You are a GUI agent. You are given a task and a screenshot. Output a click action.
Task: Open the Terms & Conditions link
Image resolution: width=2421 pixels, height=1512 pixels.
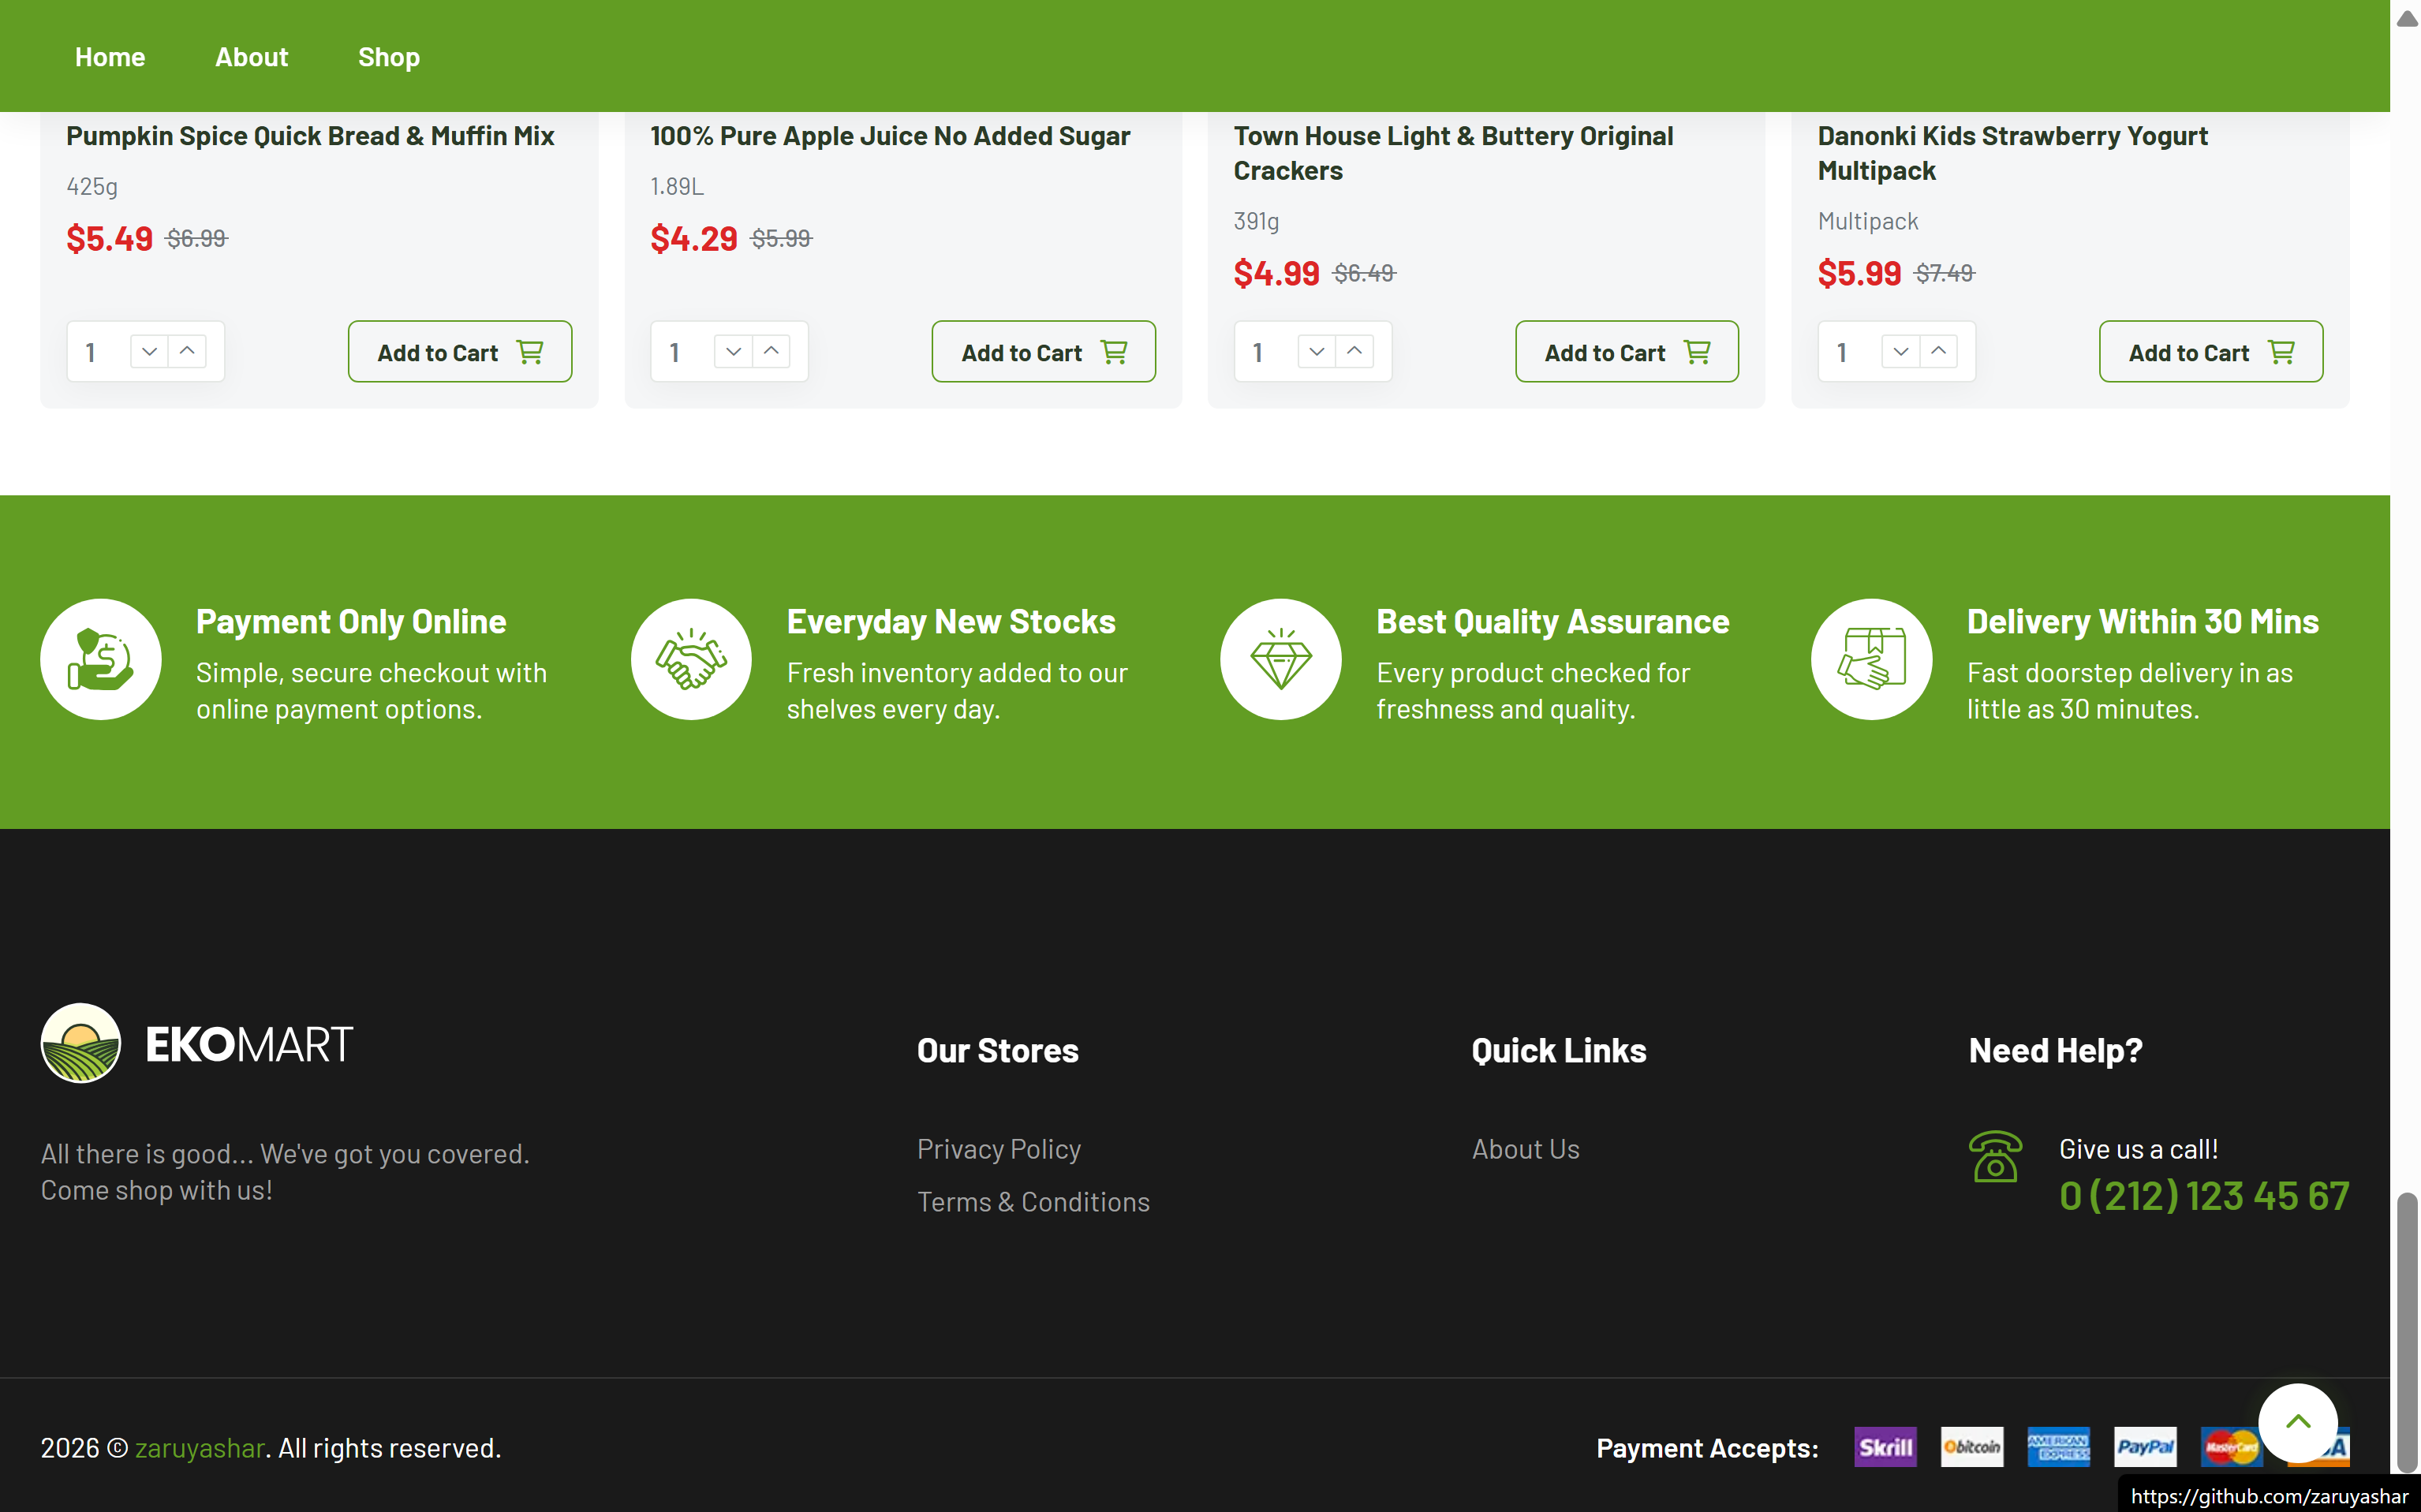1033,1202
